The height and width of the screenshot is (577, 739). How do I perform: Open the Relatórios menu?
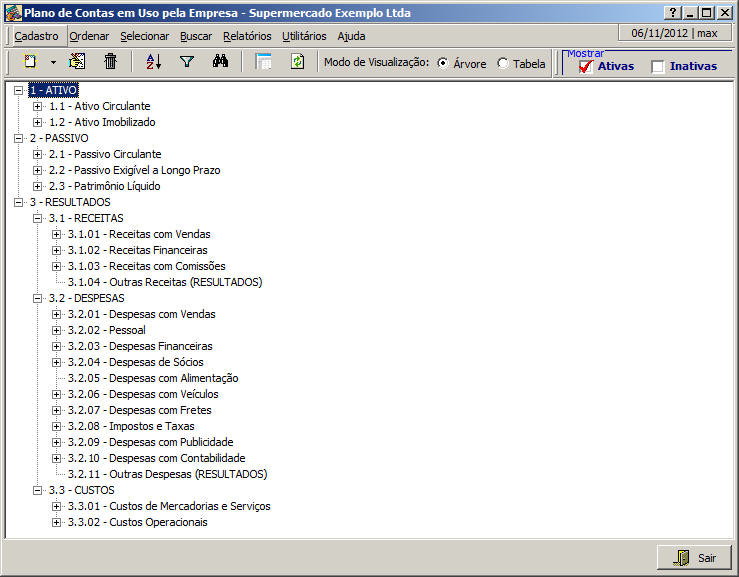click(247, 36)
